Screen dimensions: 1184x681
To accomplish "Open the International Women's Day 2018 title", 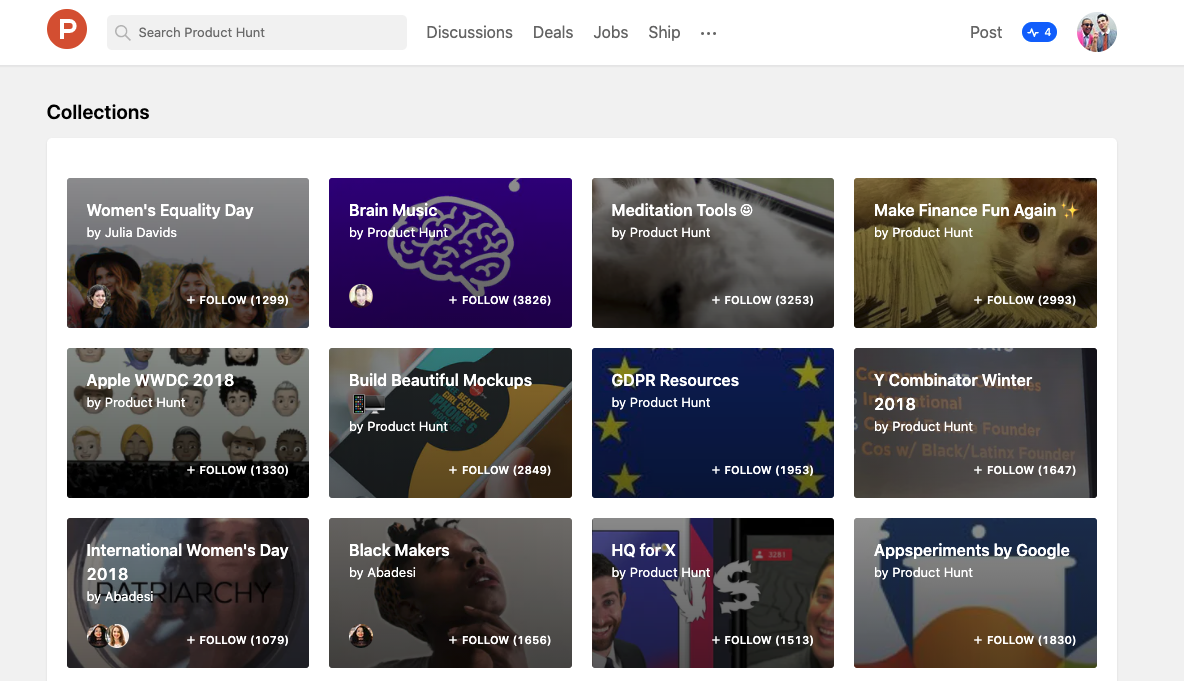I will tap(187, 562).
